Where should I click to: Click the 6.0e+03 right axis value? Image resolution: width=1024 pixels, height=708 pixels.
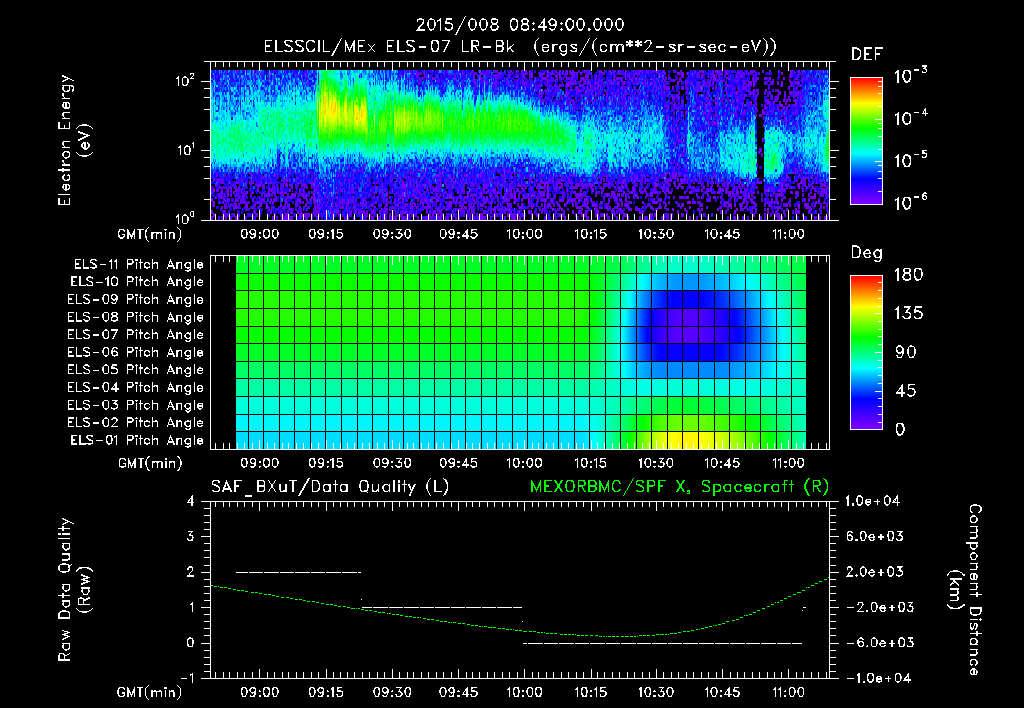click(874, 536)
